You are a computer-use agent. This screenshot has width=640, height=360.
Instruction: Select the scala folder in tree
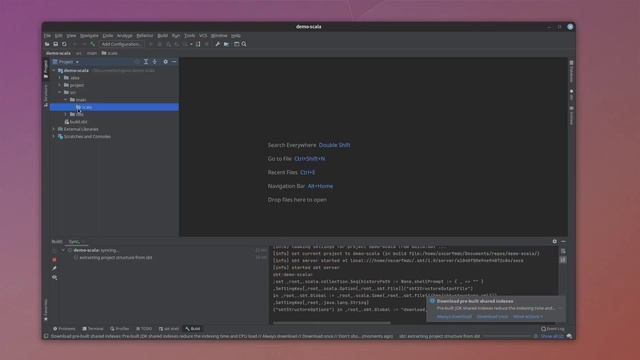tap(114, 107)
